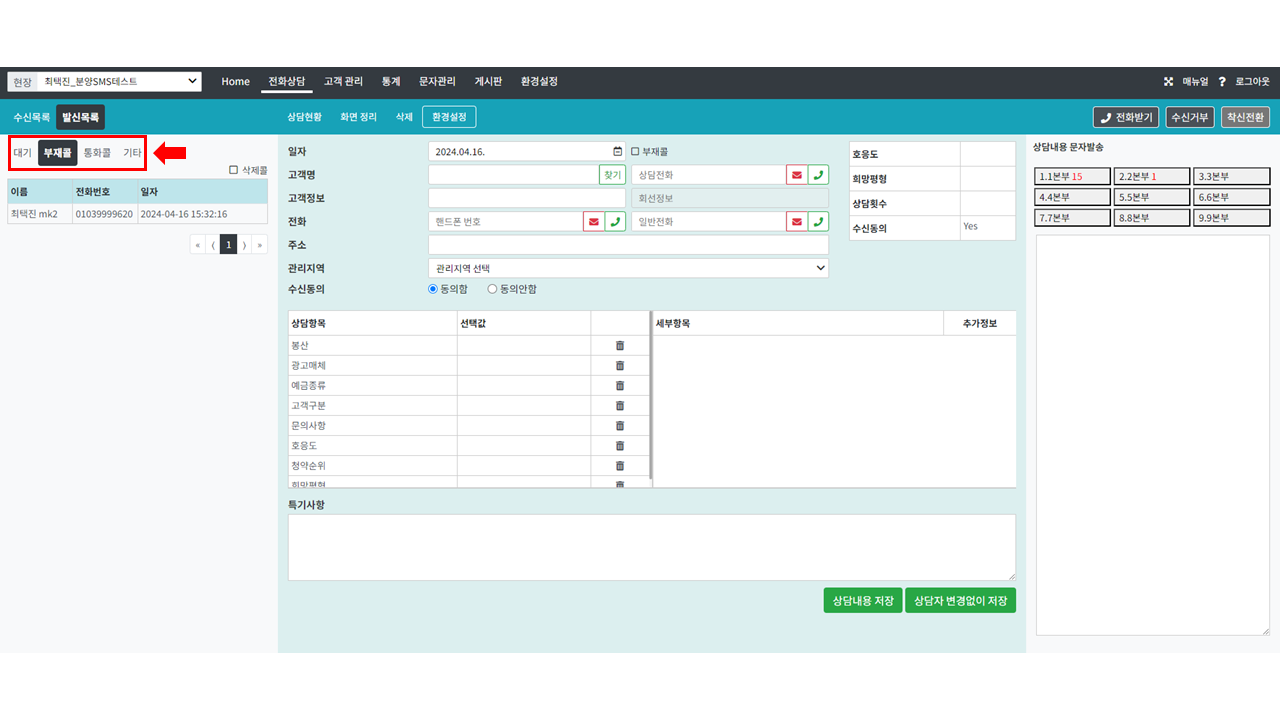The height and width of the screenshot is (720, 1280).
Task: Click the red envelope icon beside 상담전화
Action: (x=796, y=175)
